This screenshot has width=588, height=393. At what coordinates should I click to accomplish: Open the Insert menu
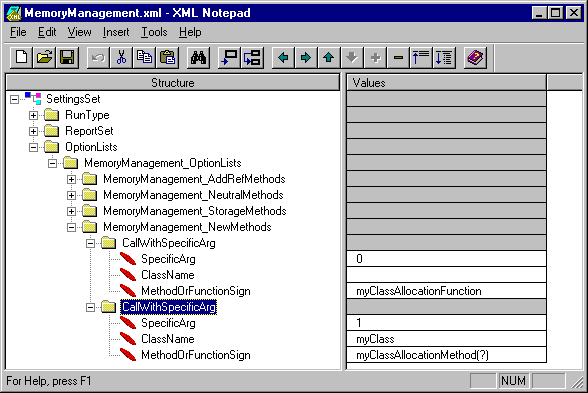point(116,32)
